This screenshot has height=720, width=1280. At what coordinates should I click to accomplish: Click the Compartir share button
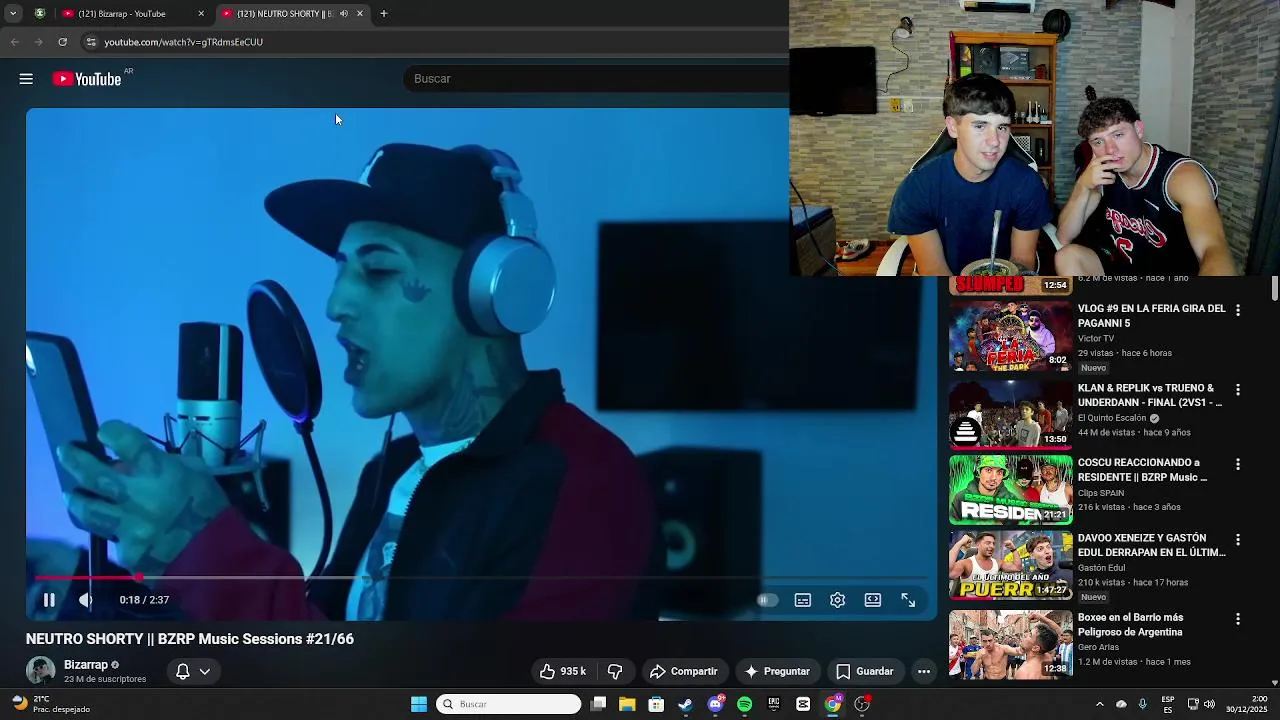684,671
